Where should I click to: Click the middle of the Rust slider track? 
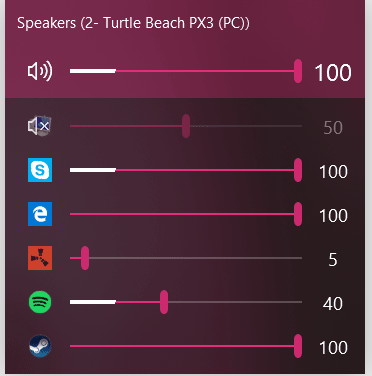(186, 258)
